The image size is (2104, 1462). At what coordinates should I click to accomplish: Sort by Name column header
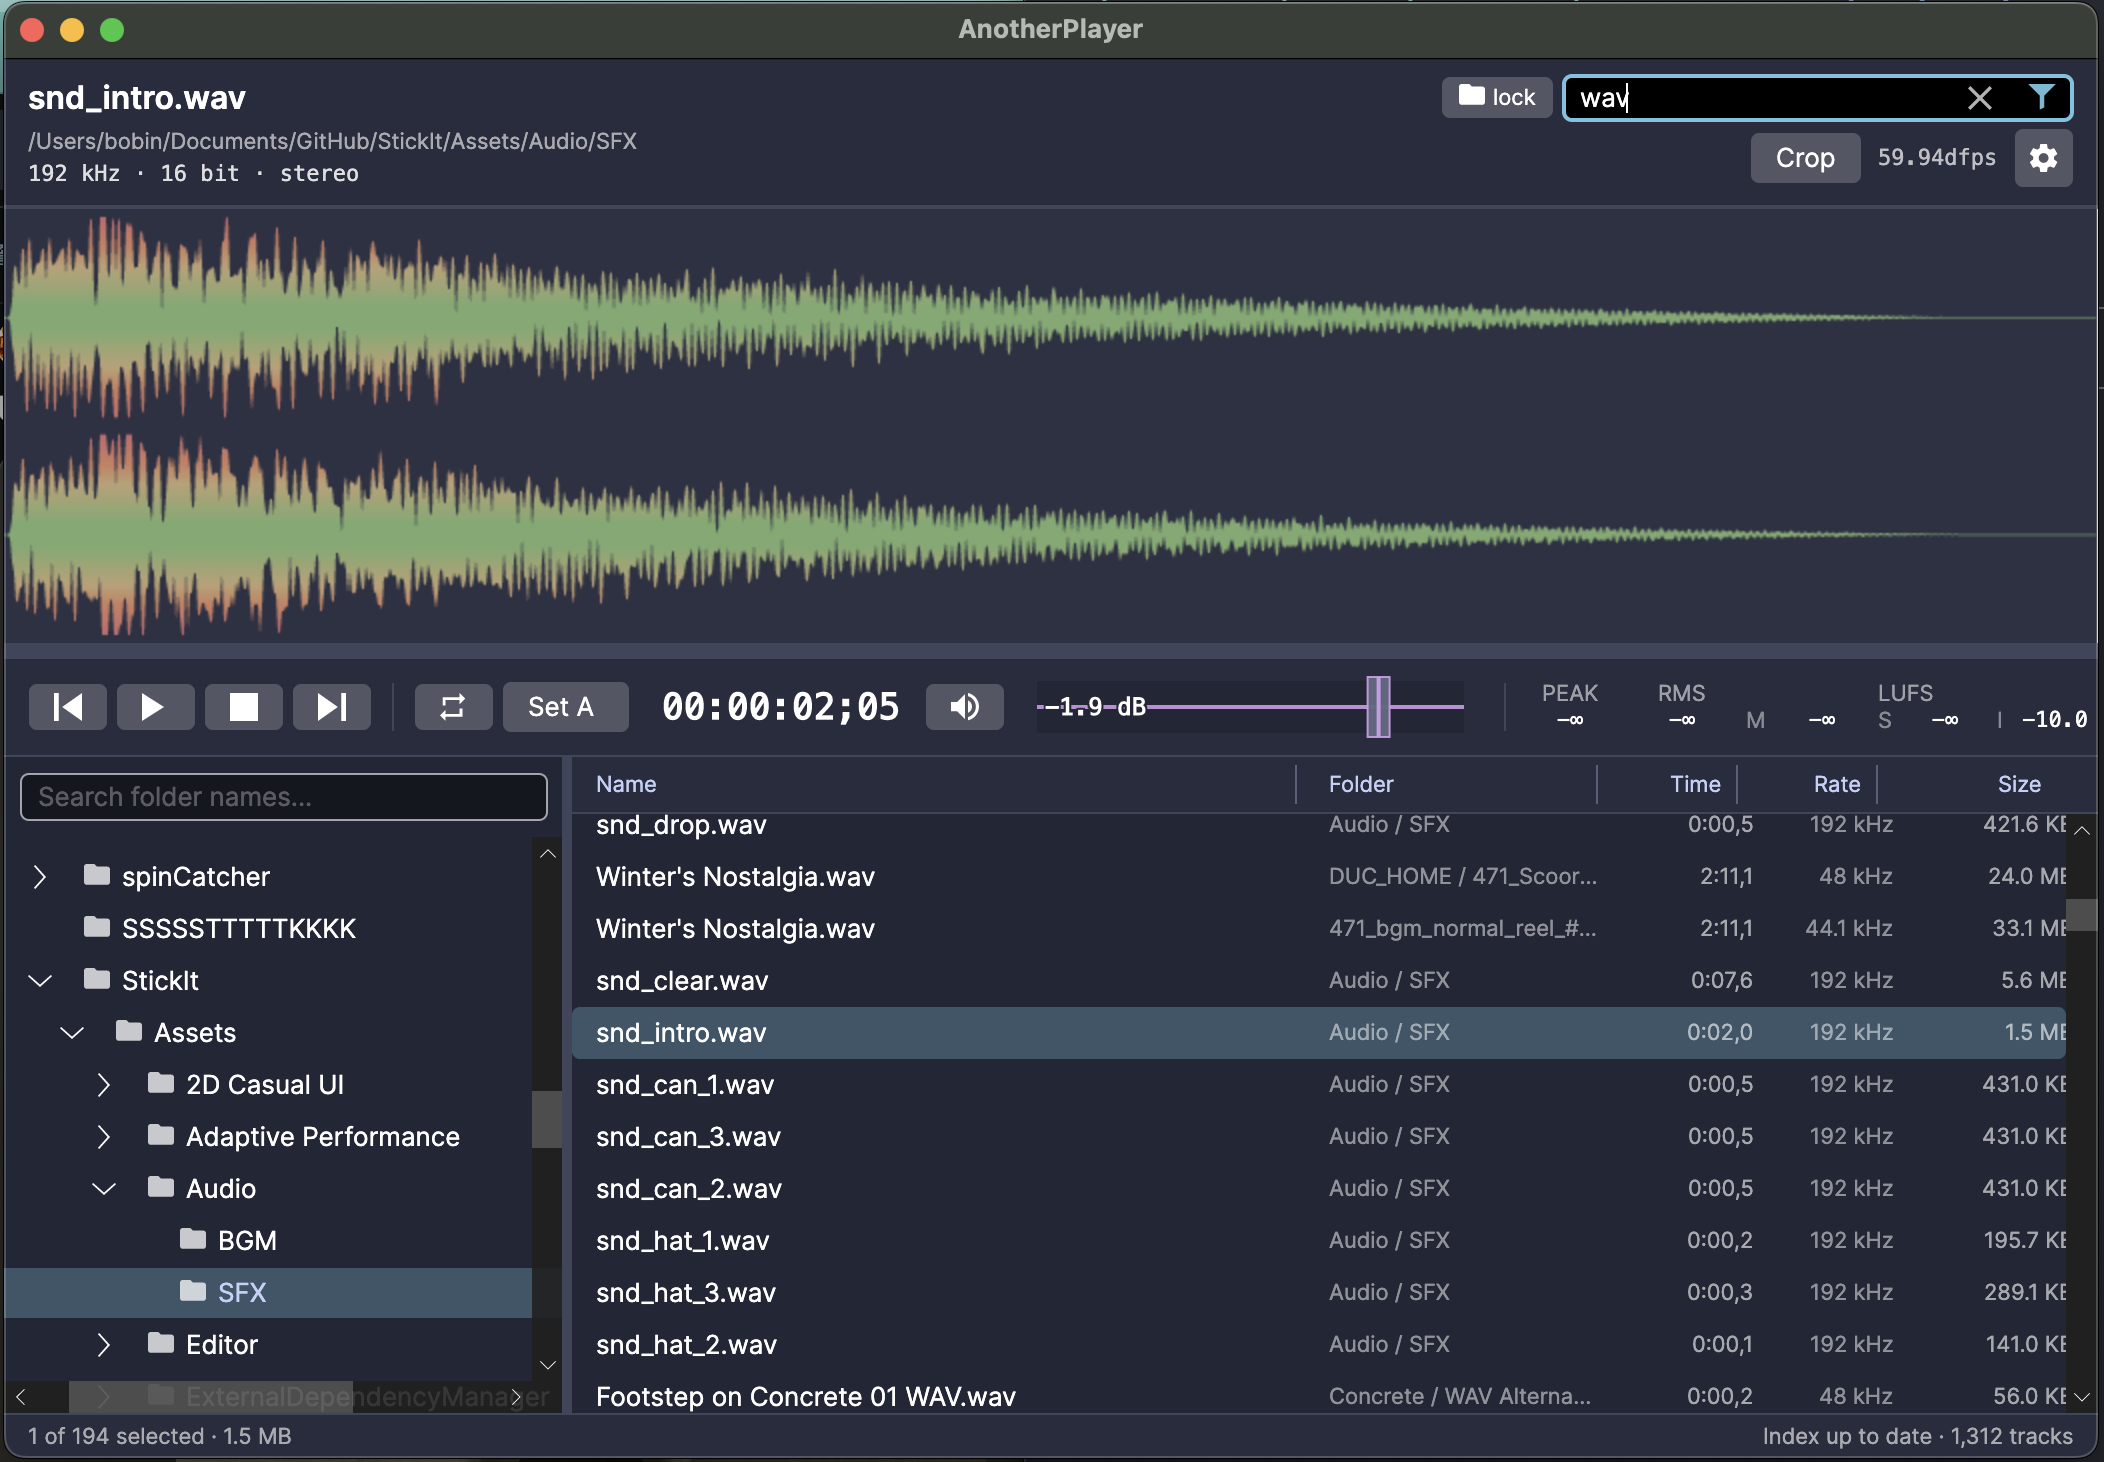click(626, 784)
